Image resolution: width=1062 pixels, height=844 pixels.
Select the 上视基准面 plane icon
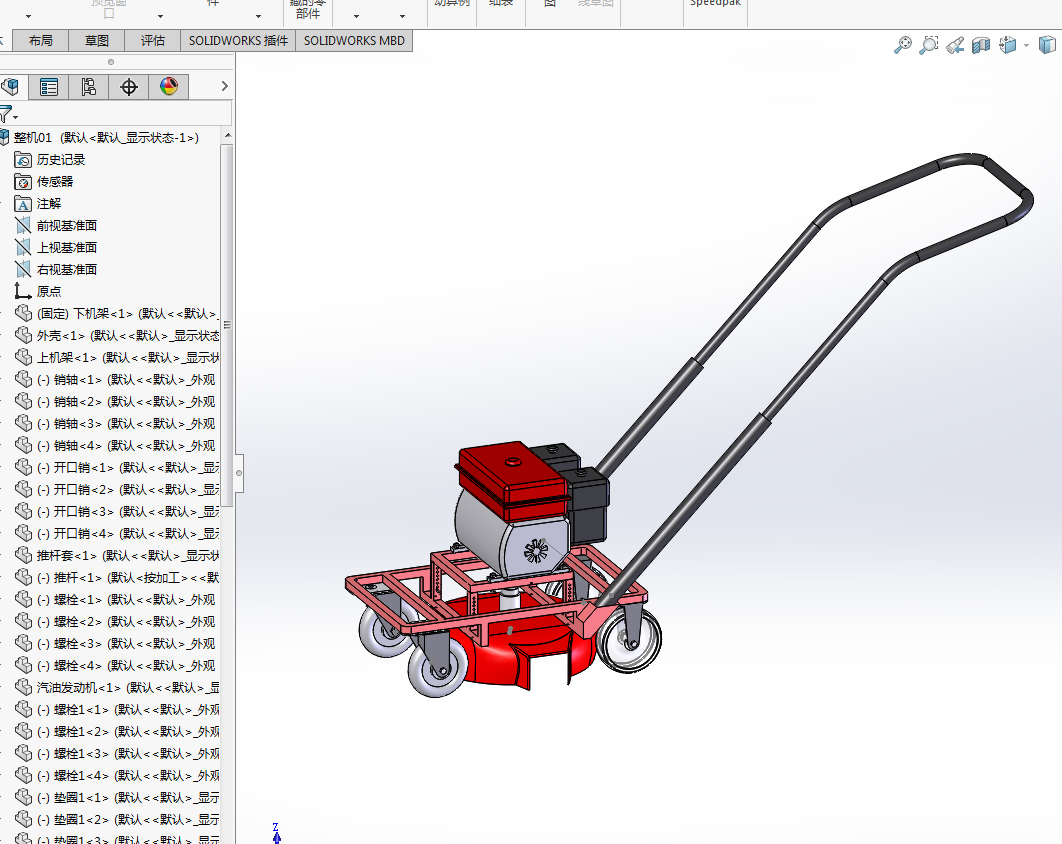coord(23,247)
